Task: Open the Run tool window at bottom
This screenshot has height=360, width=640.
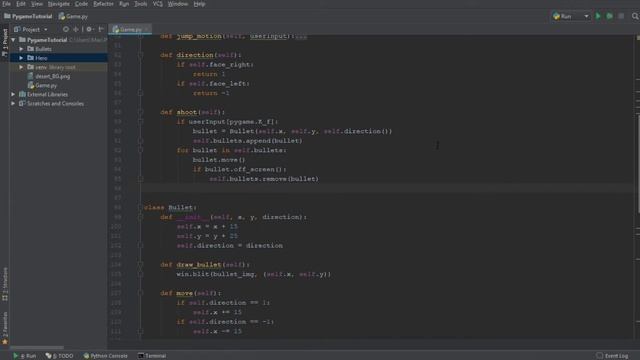Action: 24,356
